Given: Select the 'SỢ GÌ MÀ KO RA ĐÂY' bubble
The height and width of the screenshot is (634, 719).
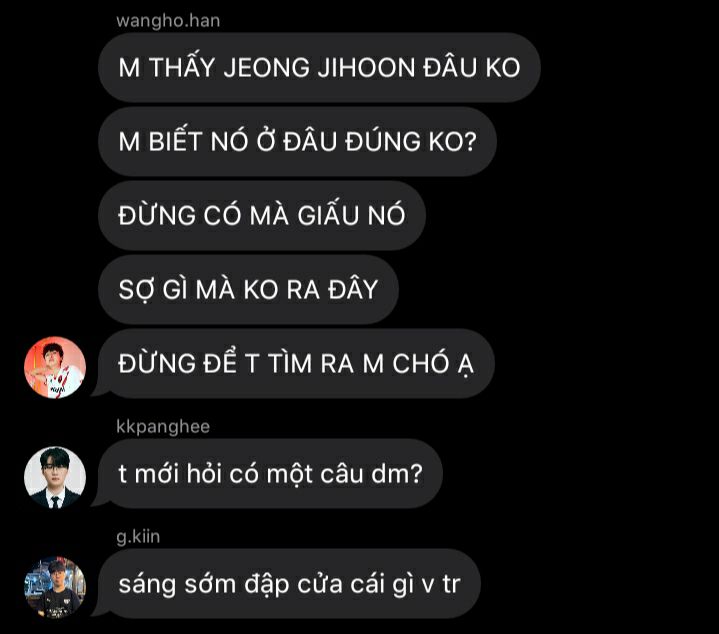Looking at the screenshot, I should point(248,290).
